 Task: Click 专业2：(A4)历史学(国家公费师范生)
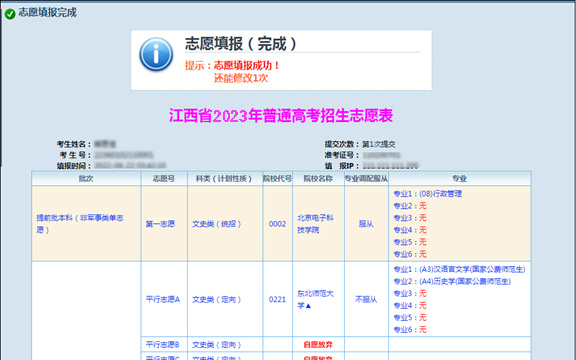(x=452, y=281)
